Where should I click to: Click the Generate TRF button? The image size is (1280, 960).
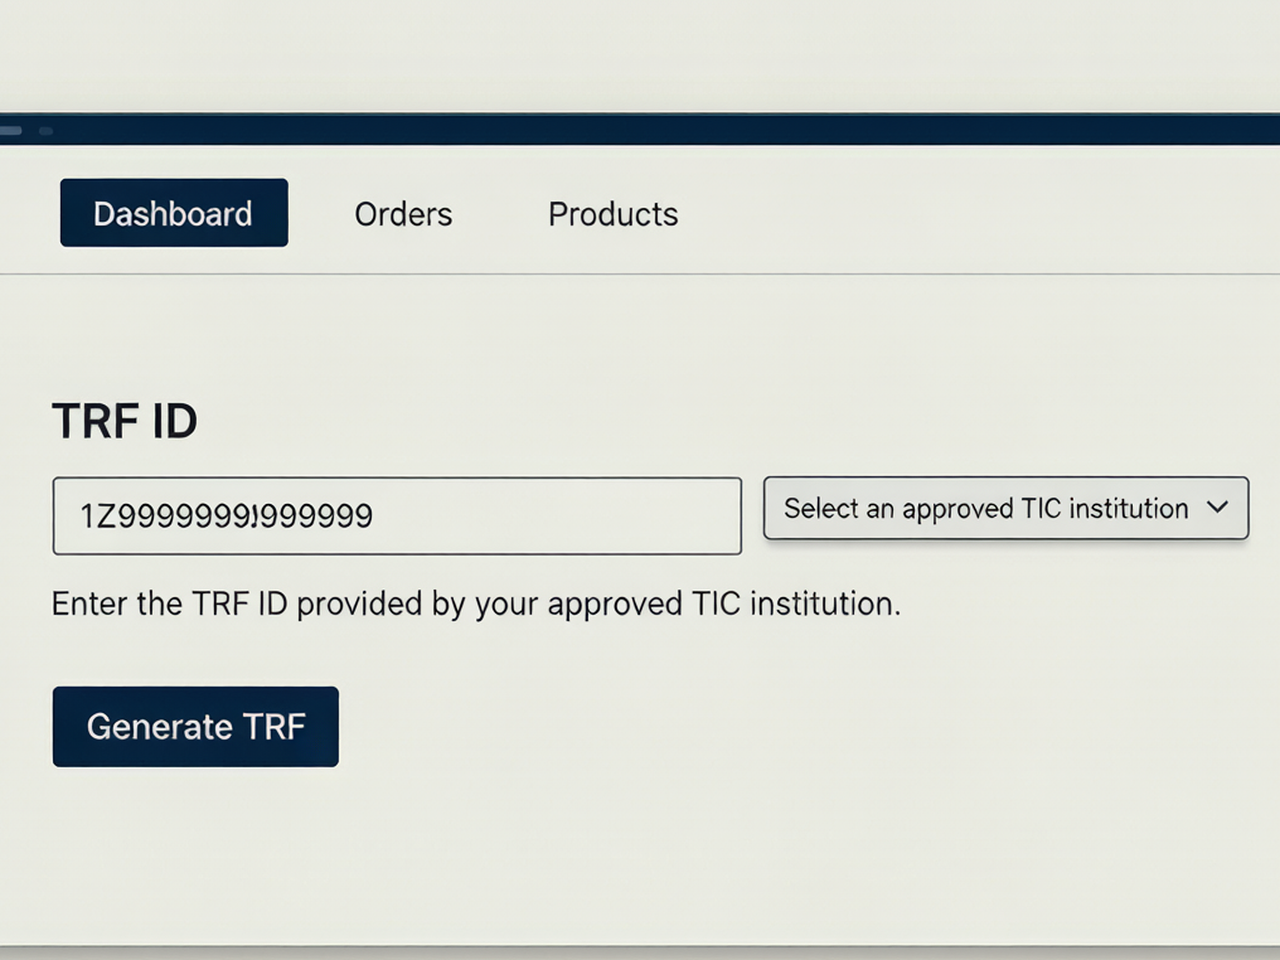pos(196,727)
